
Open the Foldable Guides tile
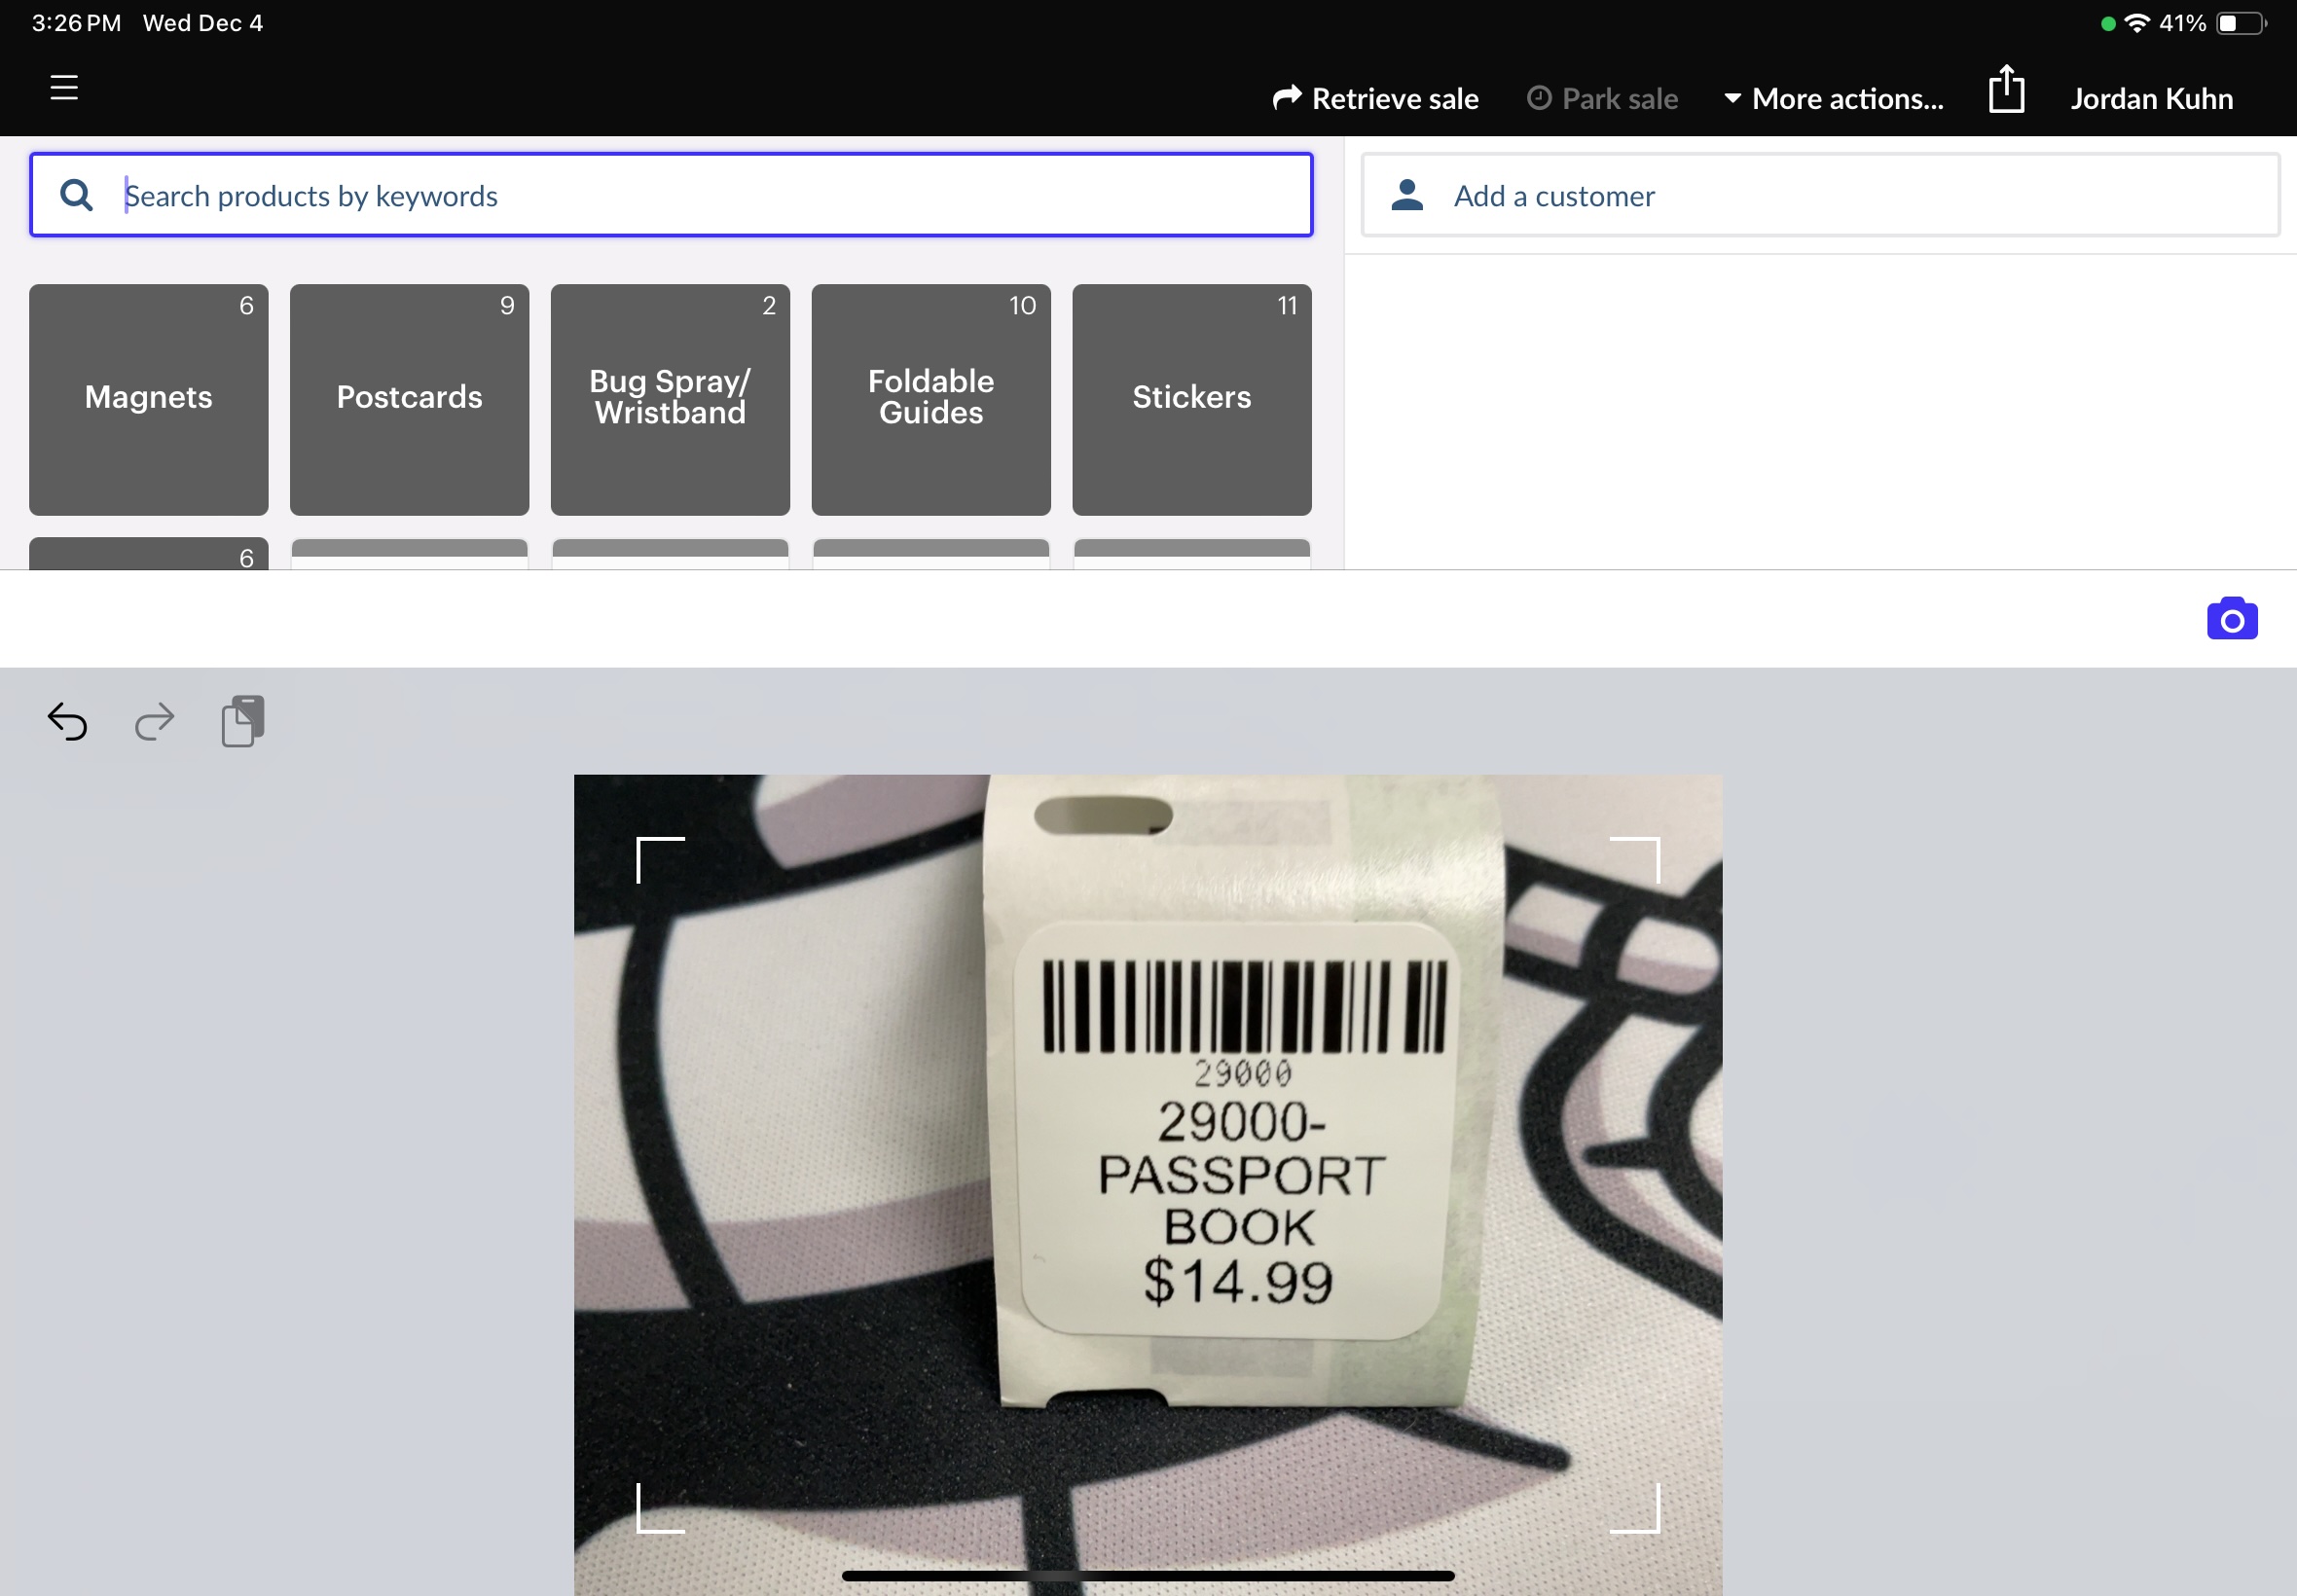931,400
